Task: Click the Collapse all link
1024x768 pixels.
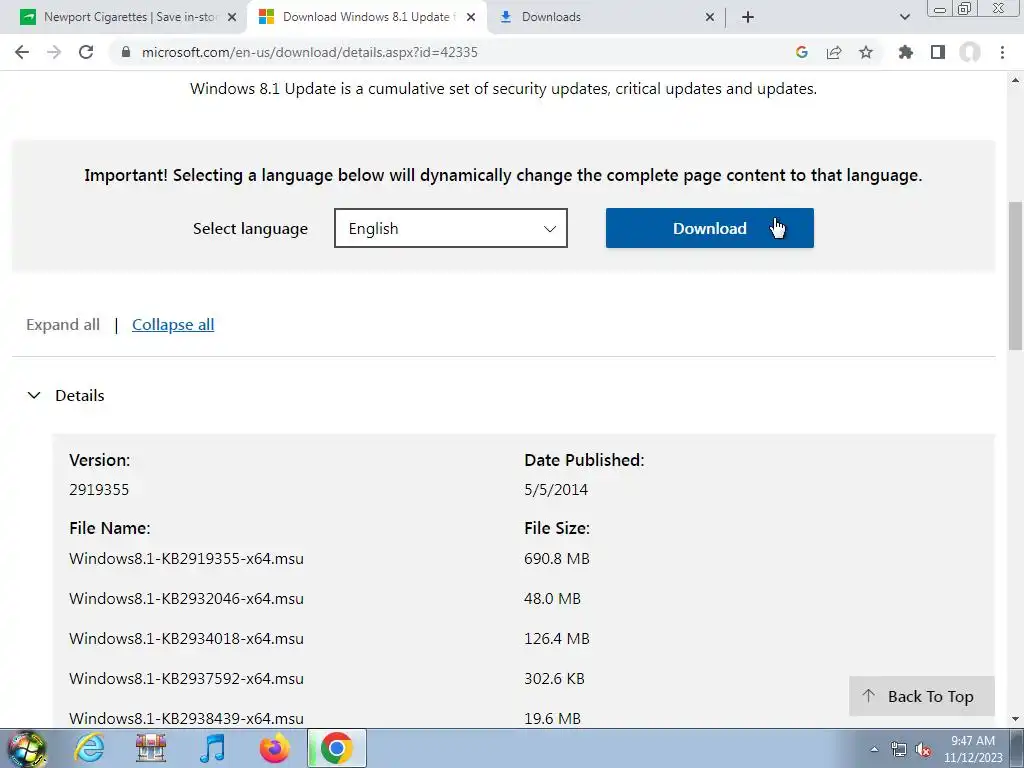Action: pyautogui.click(x=173, y=325)
